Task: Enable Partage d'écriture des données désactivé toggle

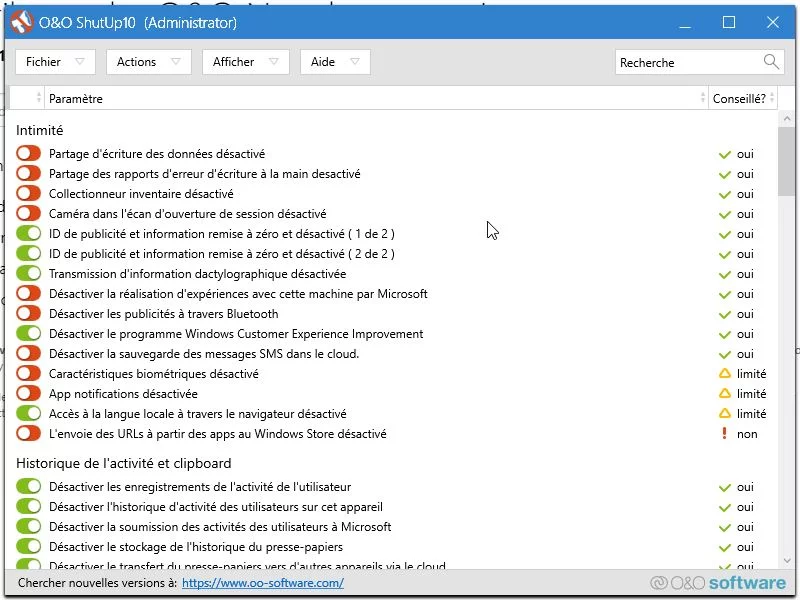Action: tap(29, 154)
